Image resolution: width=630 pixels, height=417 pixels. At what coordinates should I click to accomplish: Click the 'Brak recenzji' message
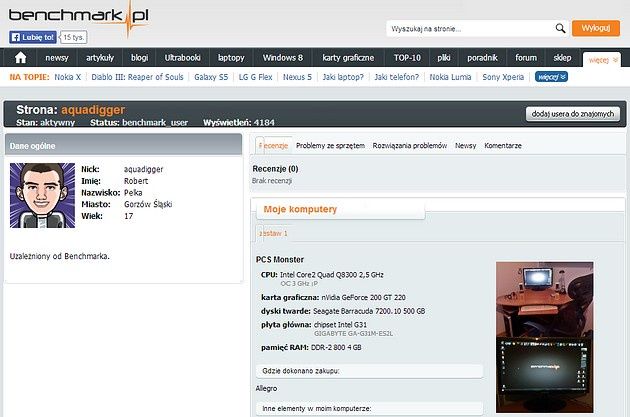coord(272,181)
